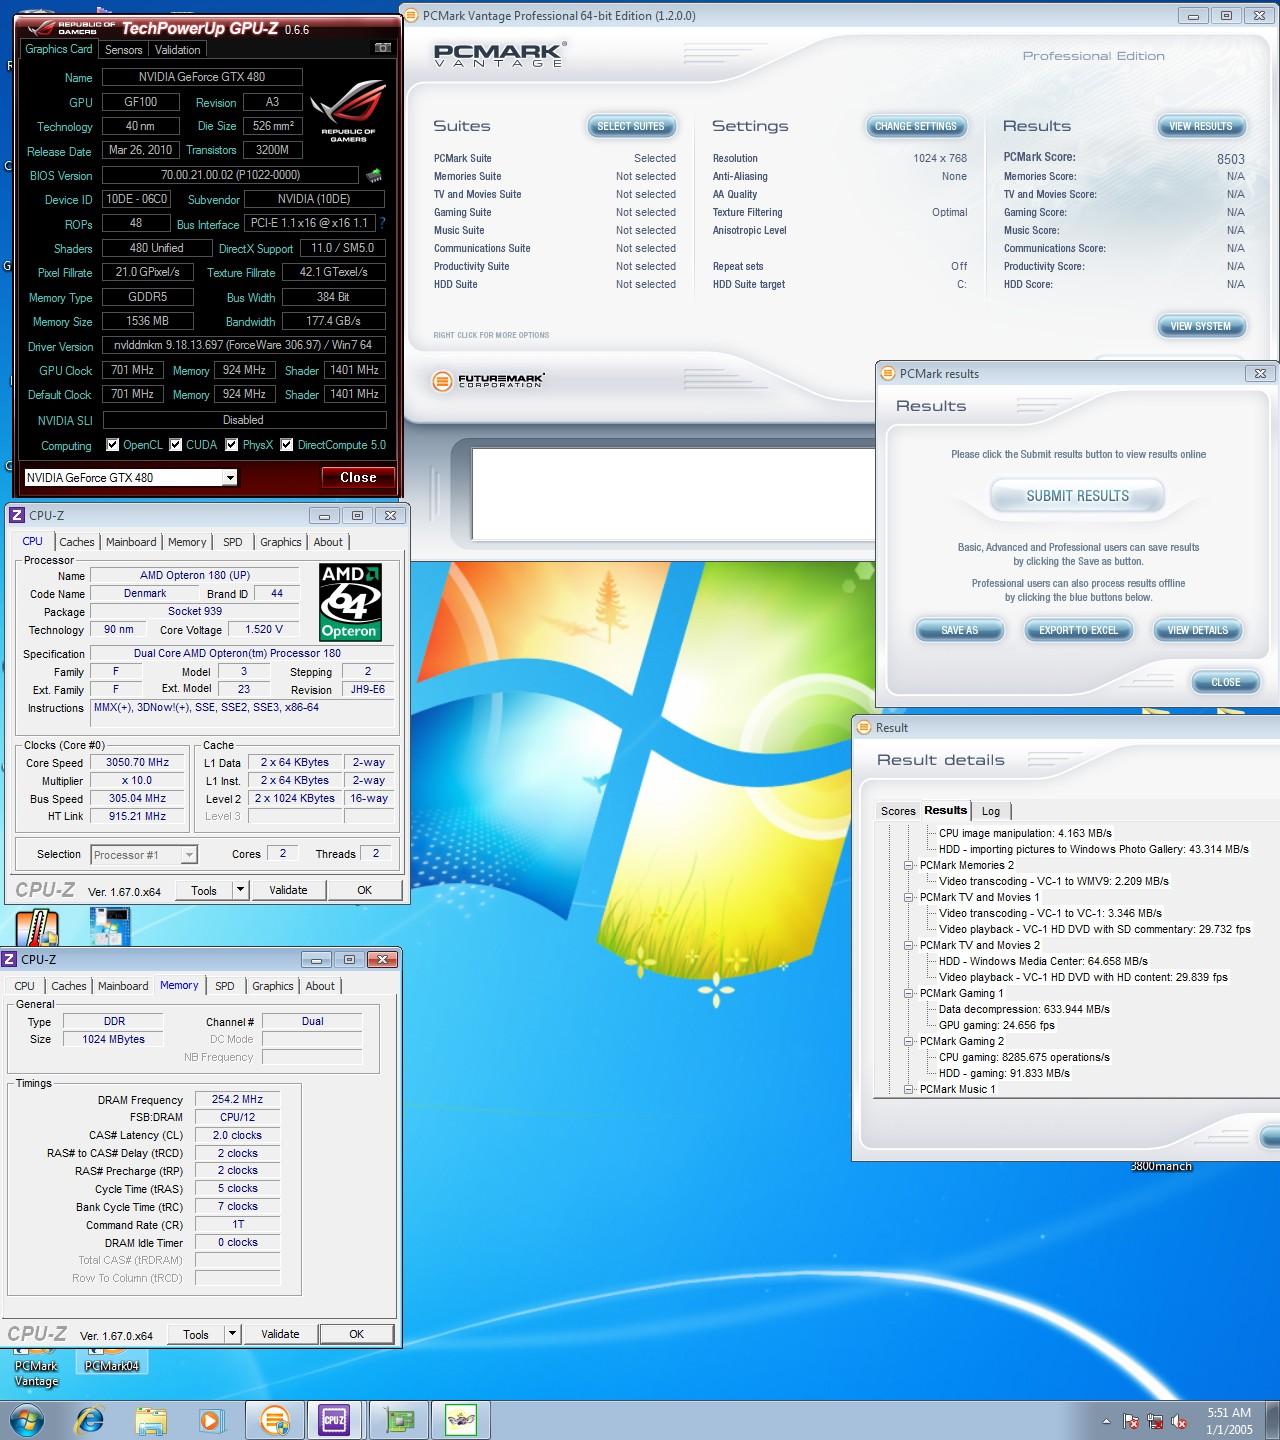Collapse the PCMark Memories 2 node
This screenshot has width=1280, height=1440.
[909, 865]
